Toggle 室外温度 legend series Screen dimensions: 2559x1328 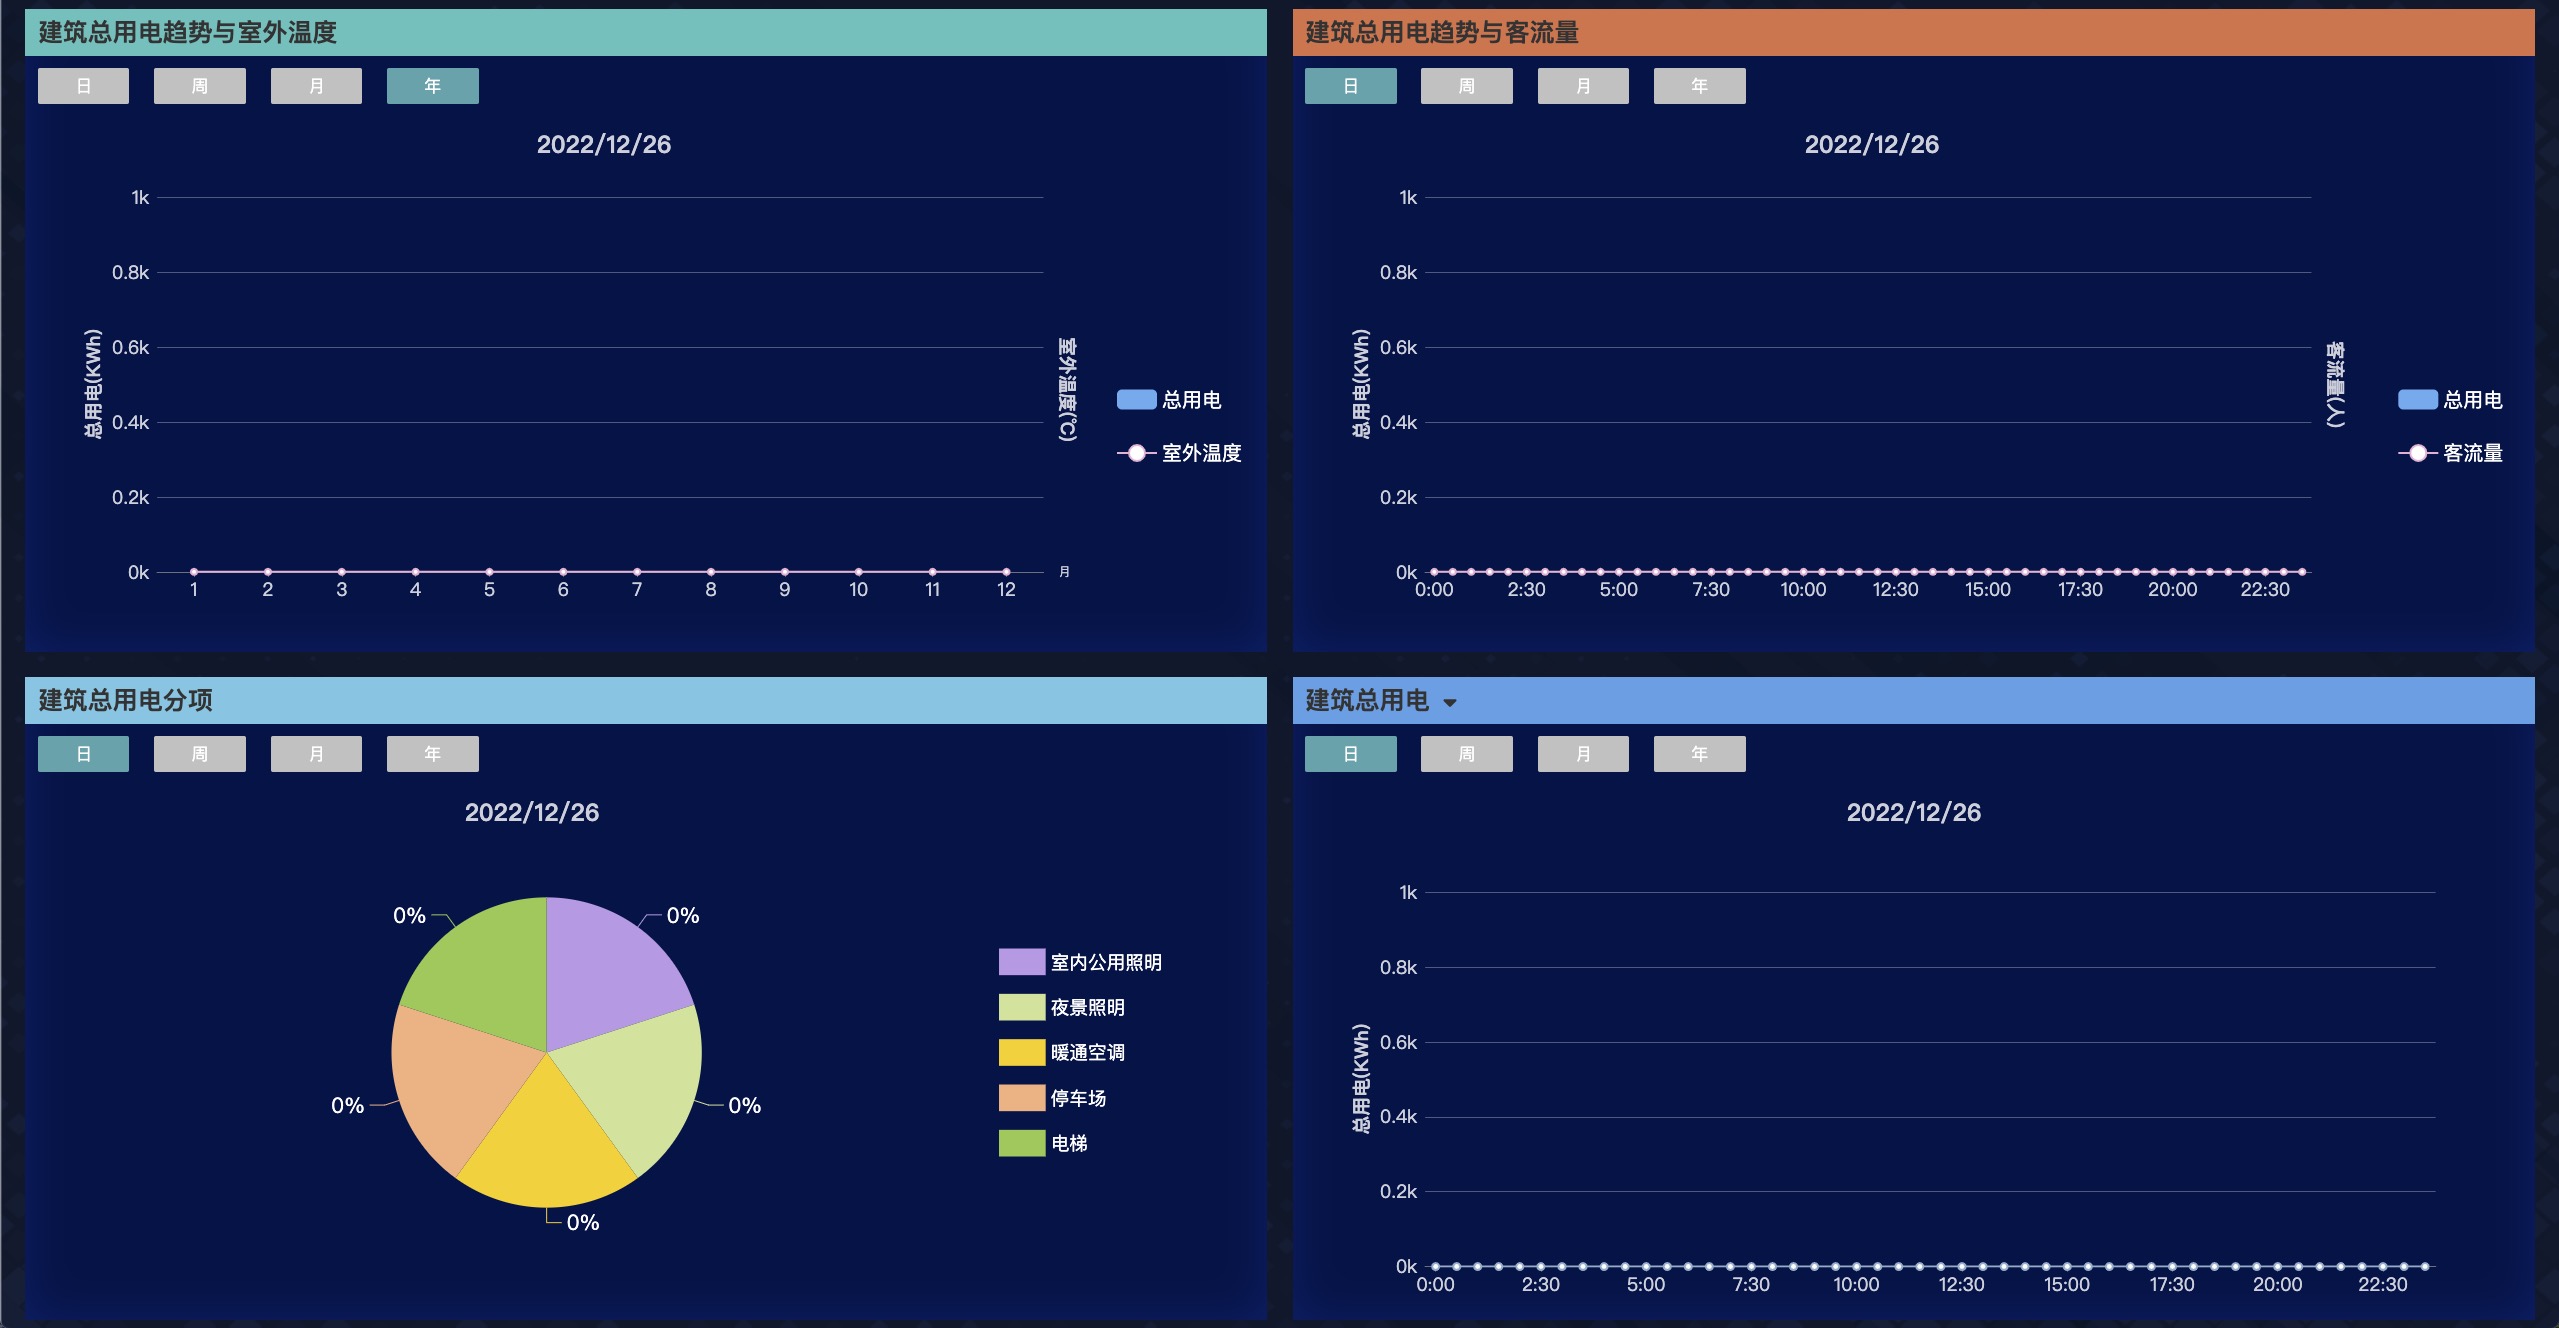click(1179, 453)
